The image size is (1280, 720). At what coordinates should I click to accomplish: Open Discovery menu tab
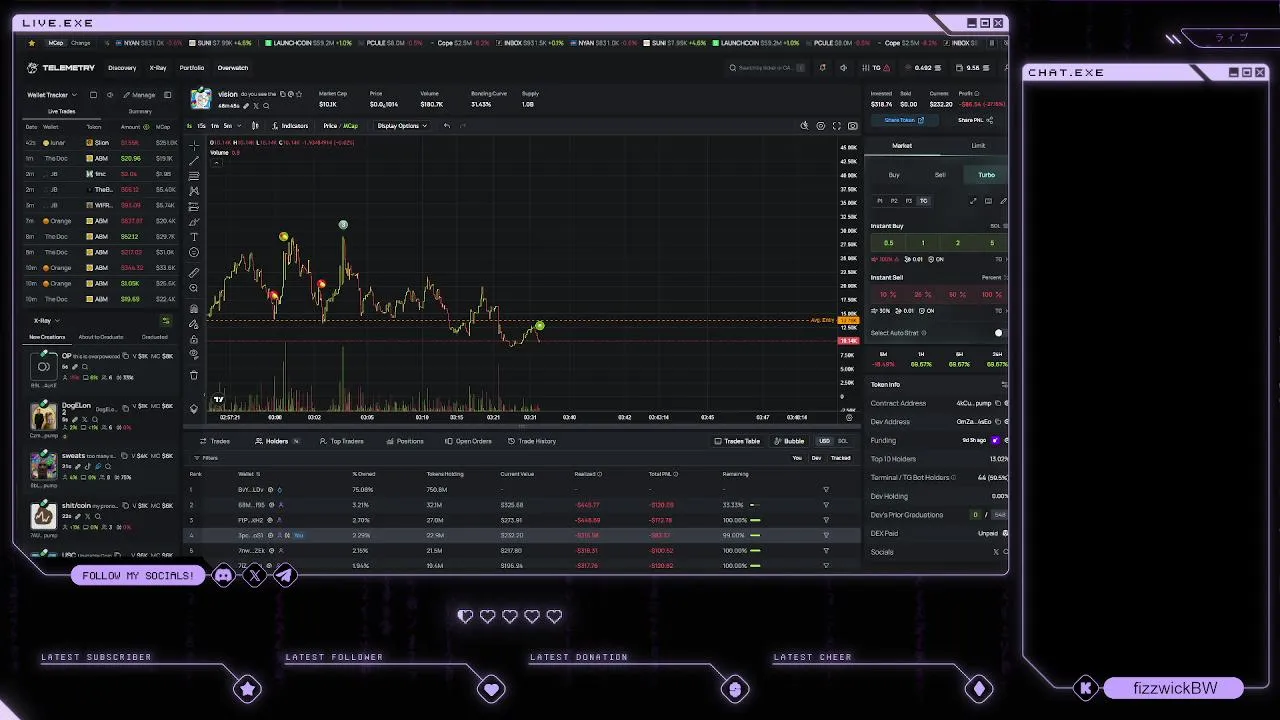122,68
